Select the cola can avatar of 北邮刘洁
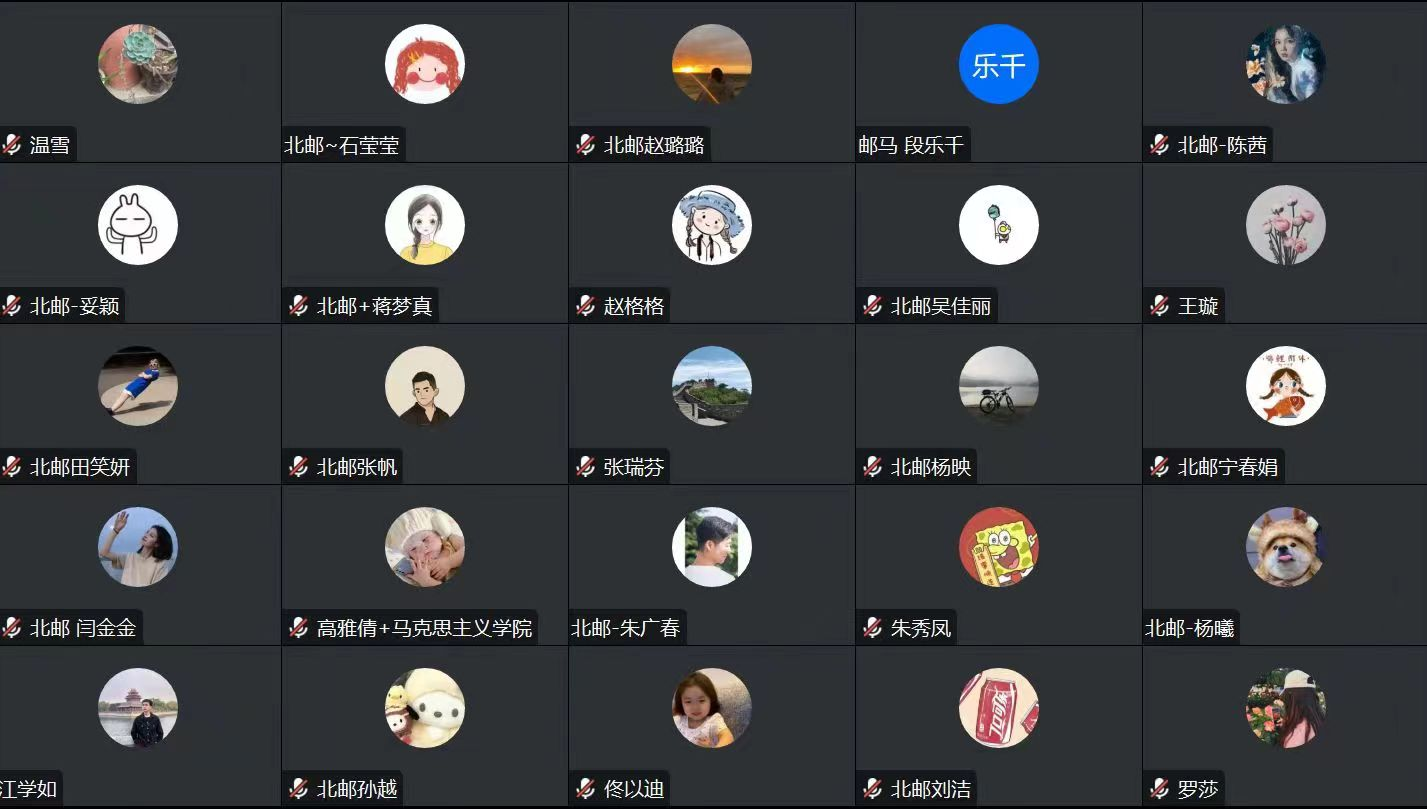 999,708
